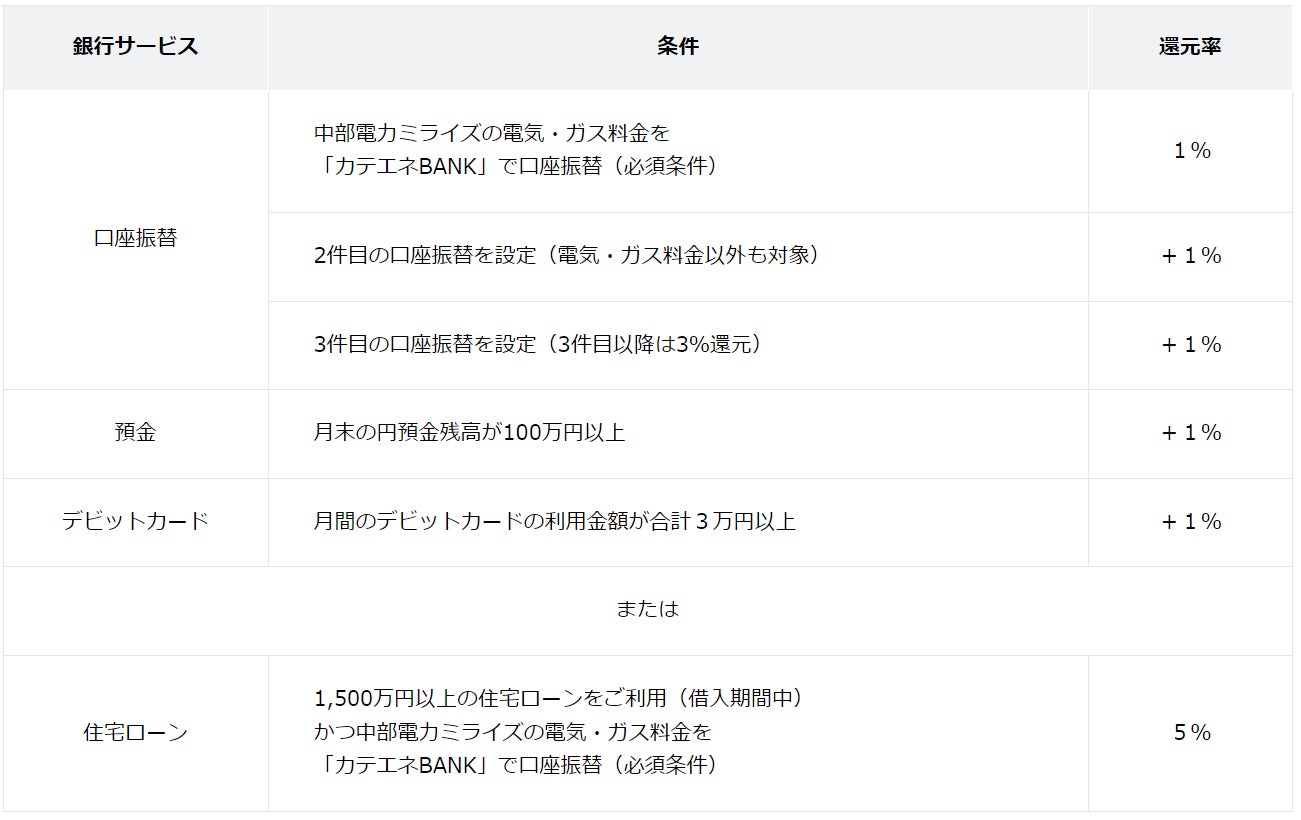Select the 3件目の口座振替を設定 condition text
1301x820 pixels.
538,345
